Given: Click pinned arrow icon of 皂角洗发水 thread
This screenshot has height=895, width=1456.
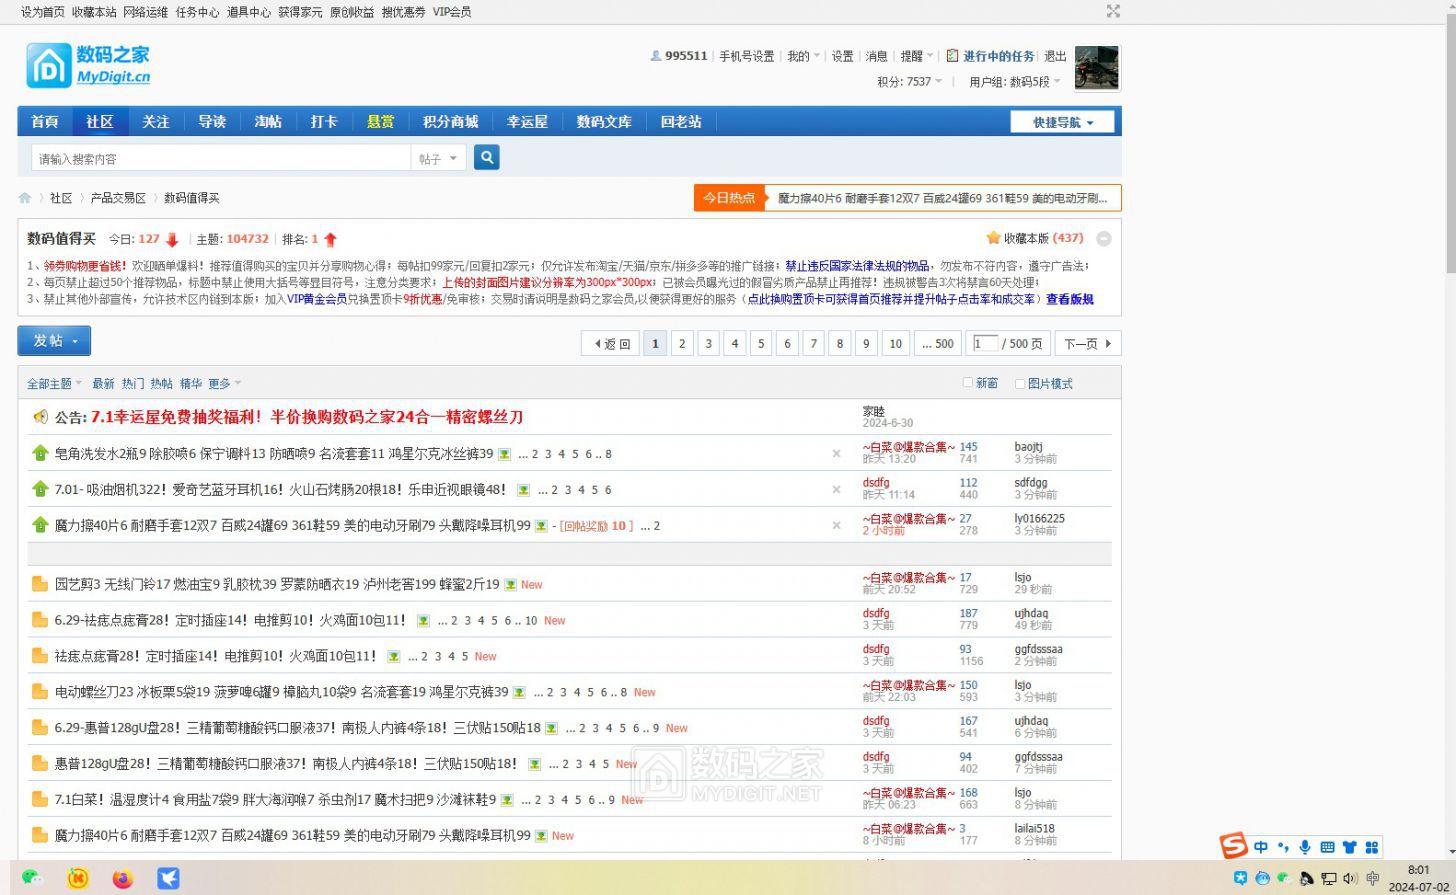Looking at the screenshot, I should [40, 453].
